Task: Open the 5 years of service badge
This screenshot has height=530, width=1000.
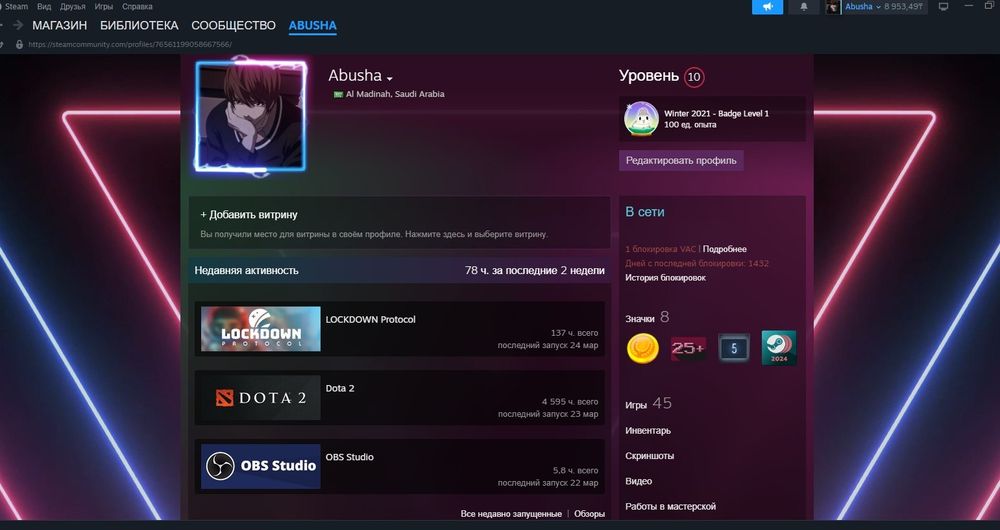Action: (x=733, y=348)
